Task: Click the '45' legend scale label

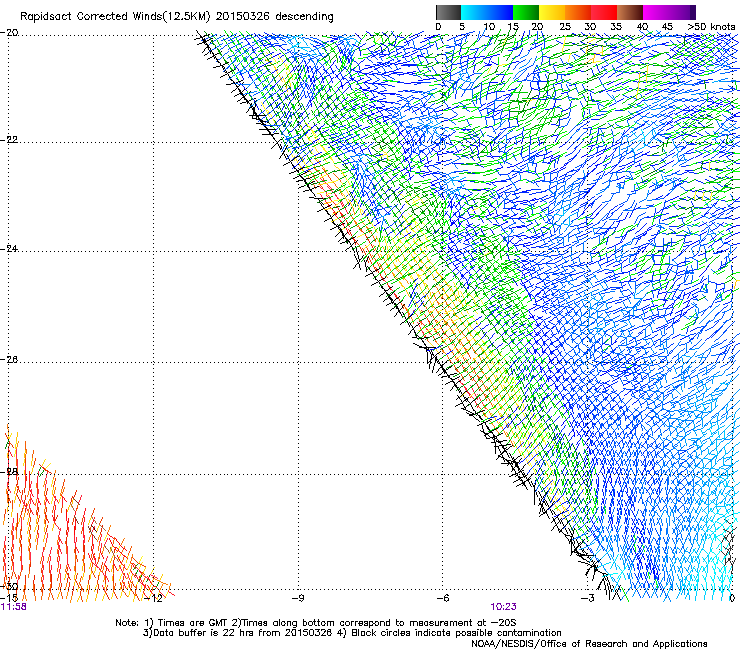Action: coord(667,27)
